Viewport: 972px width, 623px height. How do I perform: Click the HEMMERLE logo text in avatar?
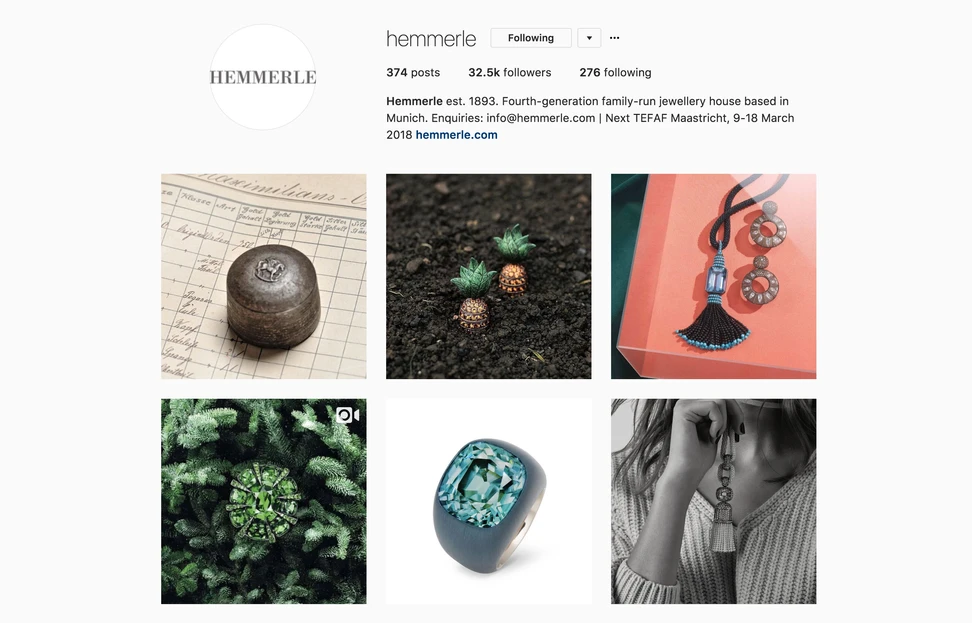pyautogui.click(x=263, y=77)
